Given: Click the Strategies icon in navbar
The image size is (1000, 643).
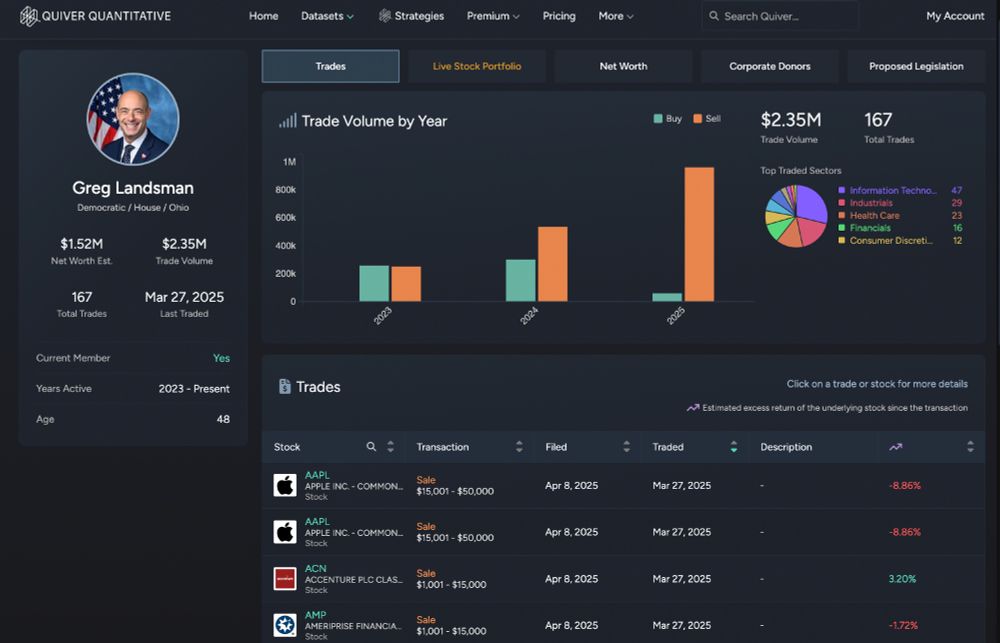Looking at the screenshot, I should (385, 16).
